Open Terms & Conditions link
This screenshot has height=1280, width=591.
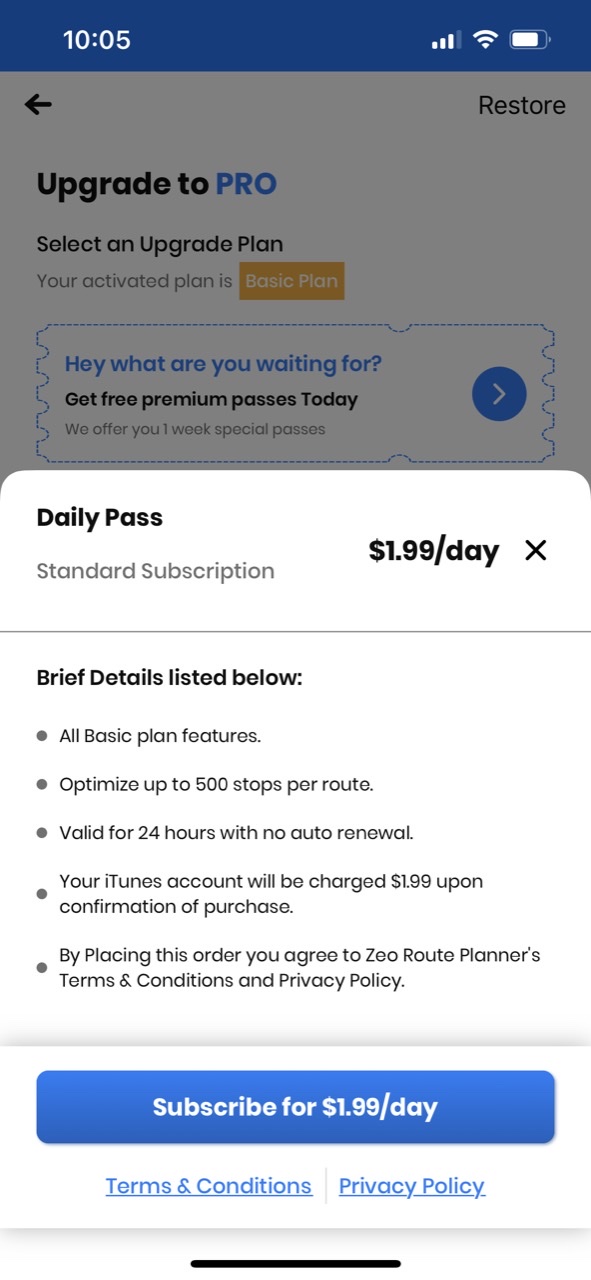209,1186
